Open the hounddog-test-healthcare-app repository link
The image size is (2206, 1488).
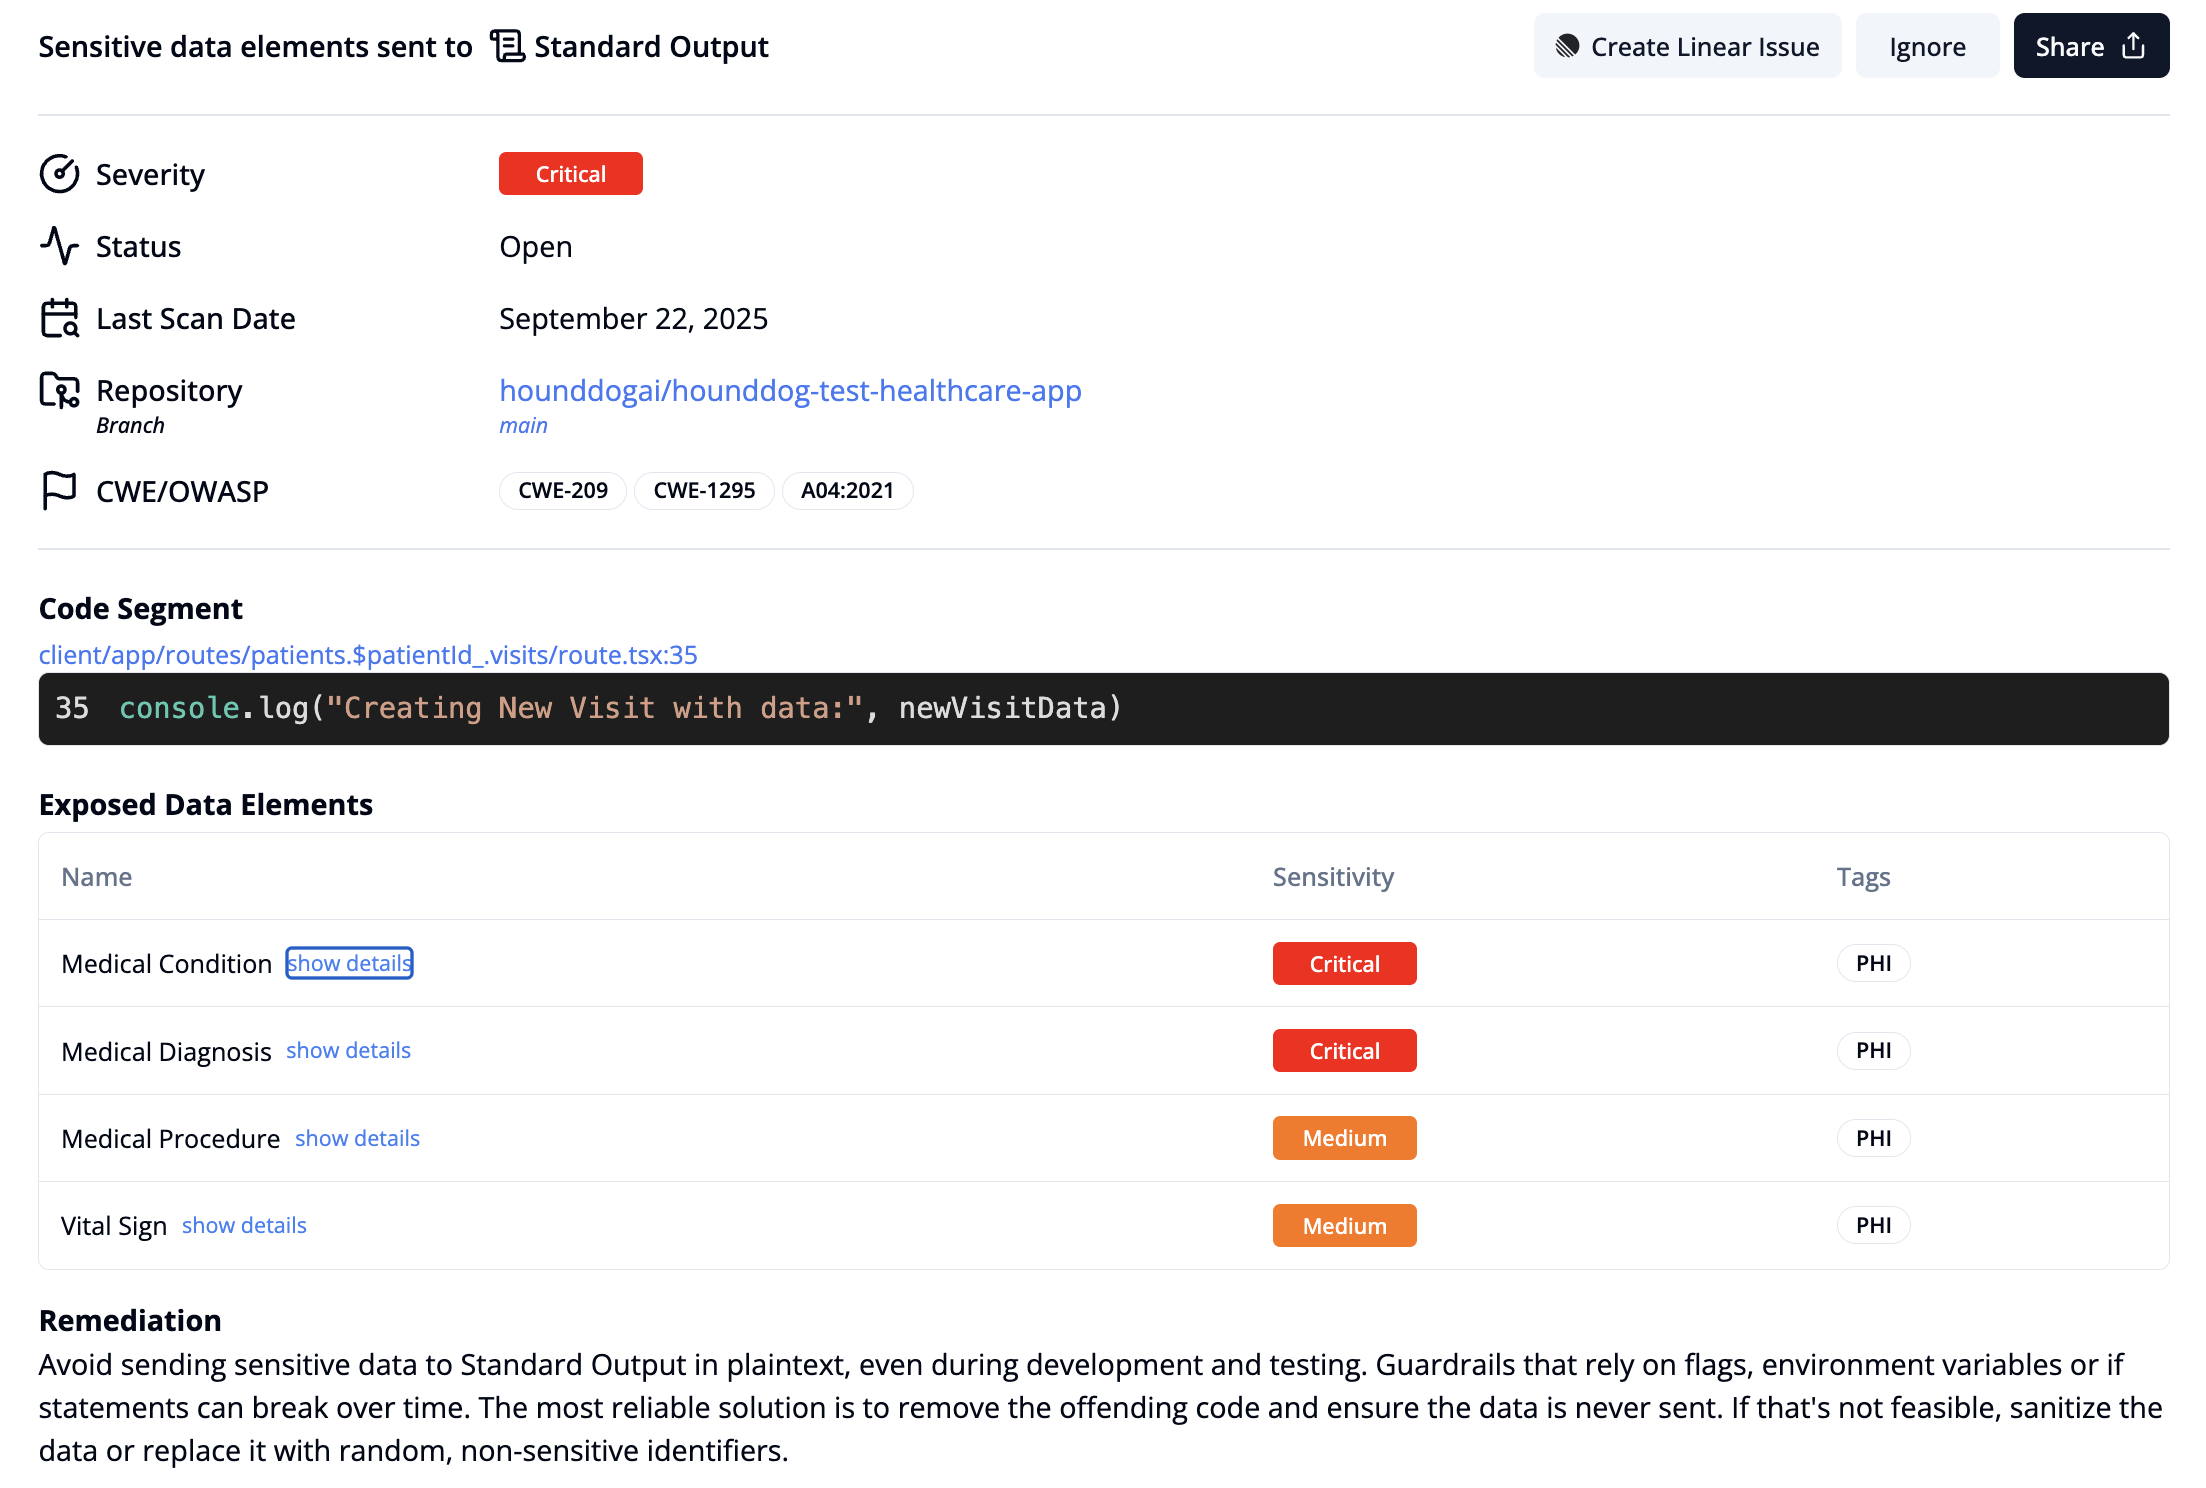(x=790, y=390)
